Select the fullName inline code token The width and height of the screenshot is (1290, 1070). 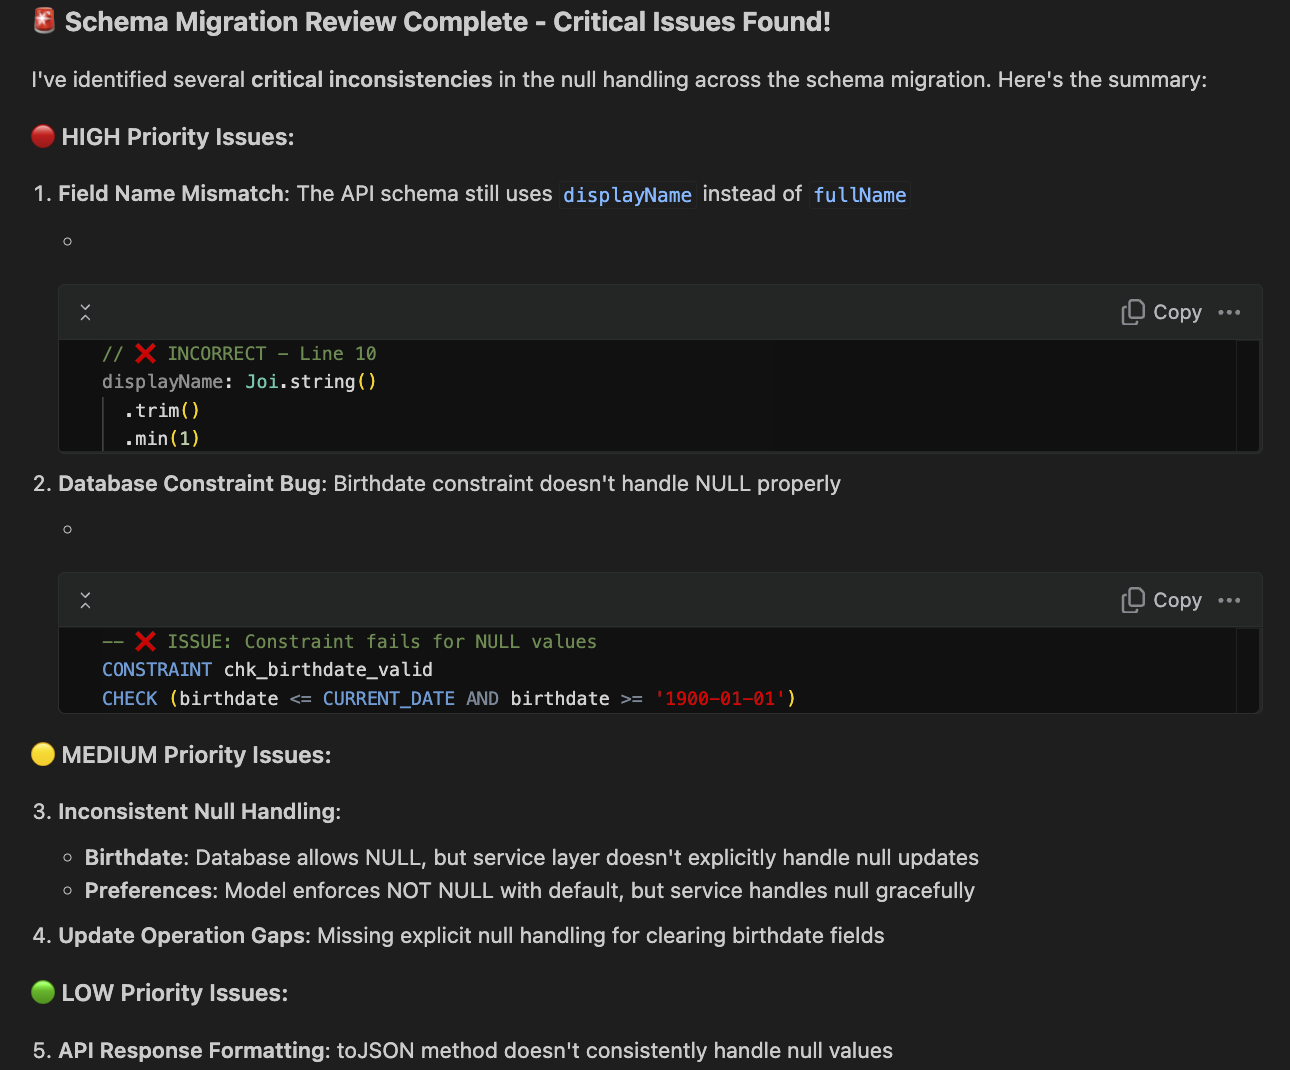859,195
